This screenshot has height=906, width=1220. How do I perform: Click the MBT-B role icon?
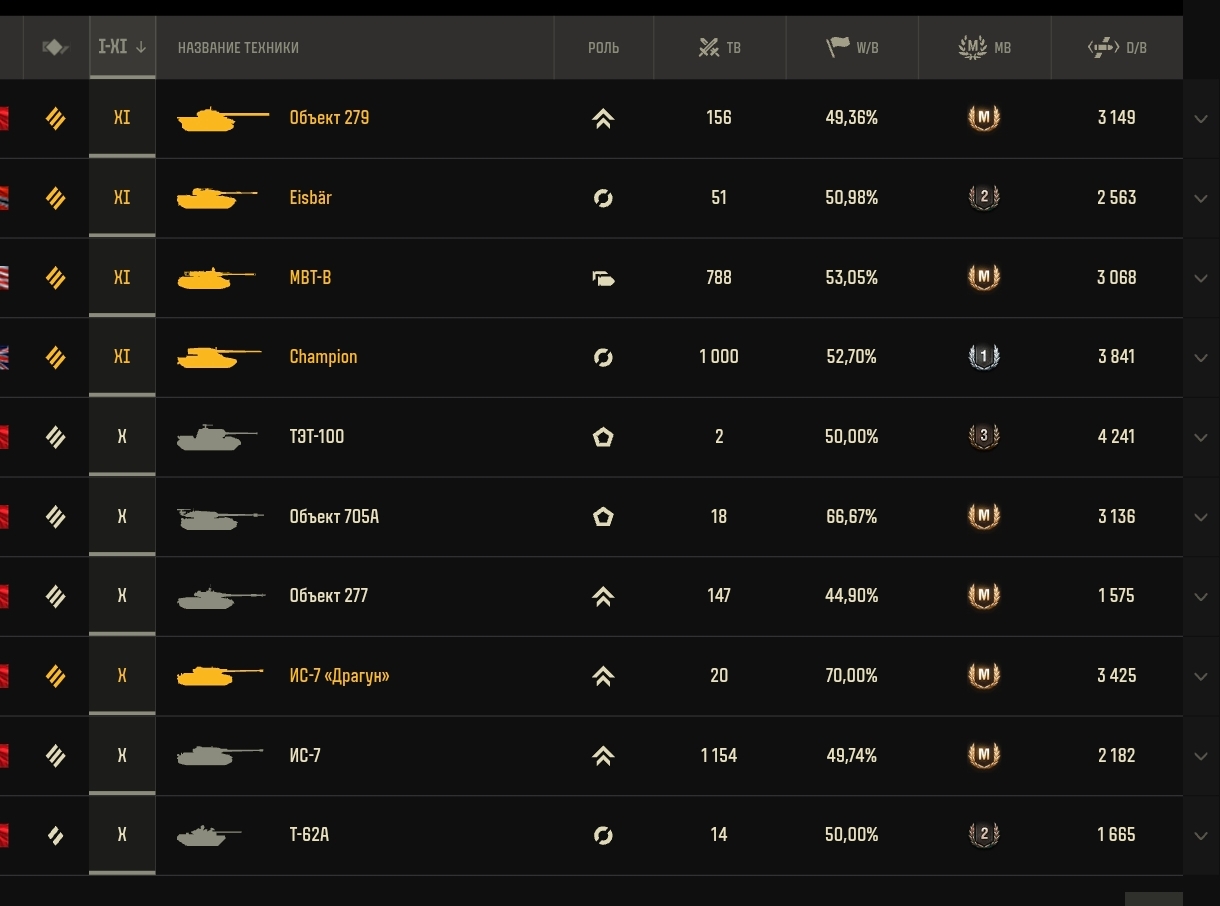coord(603,278)
